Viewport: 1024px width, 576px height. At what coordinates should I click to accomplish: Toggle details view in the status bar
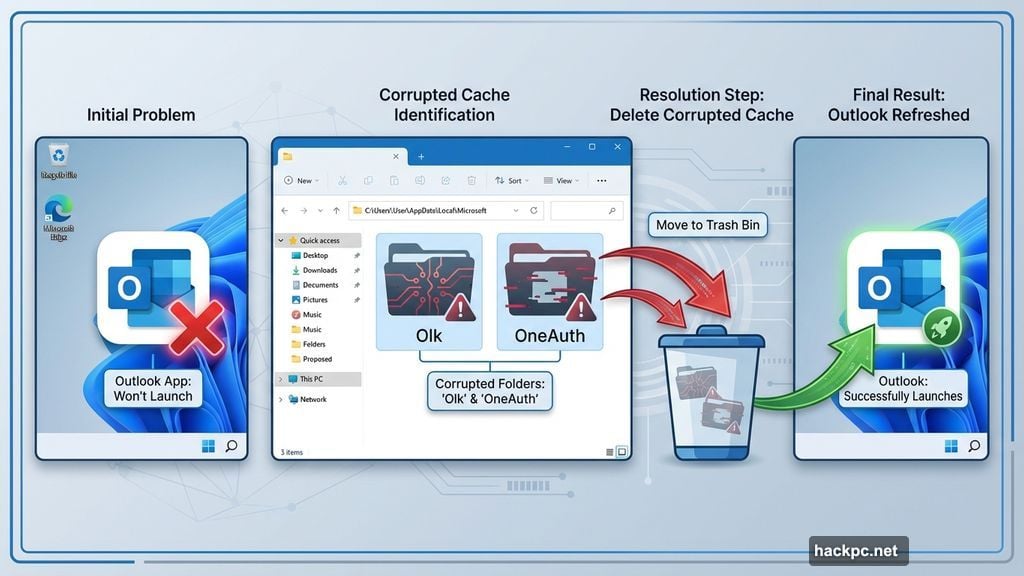611,452
